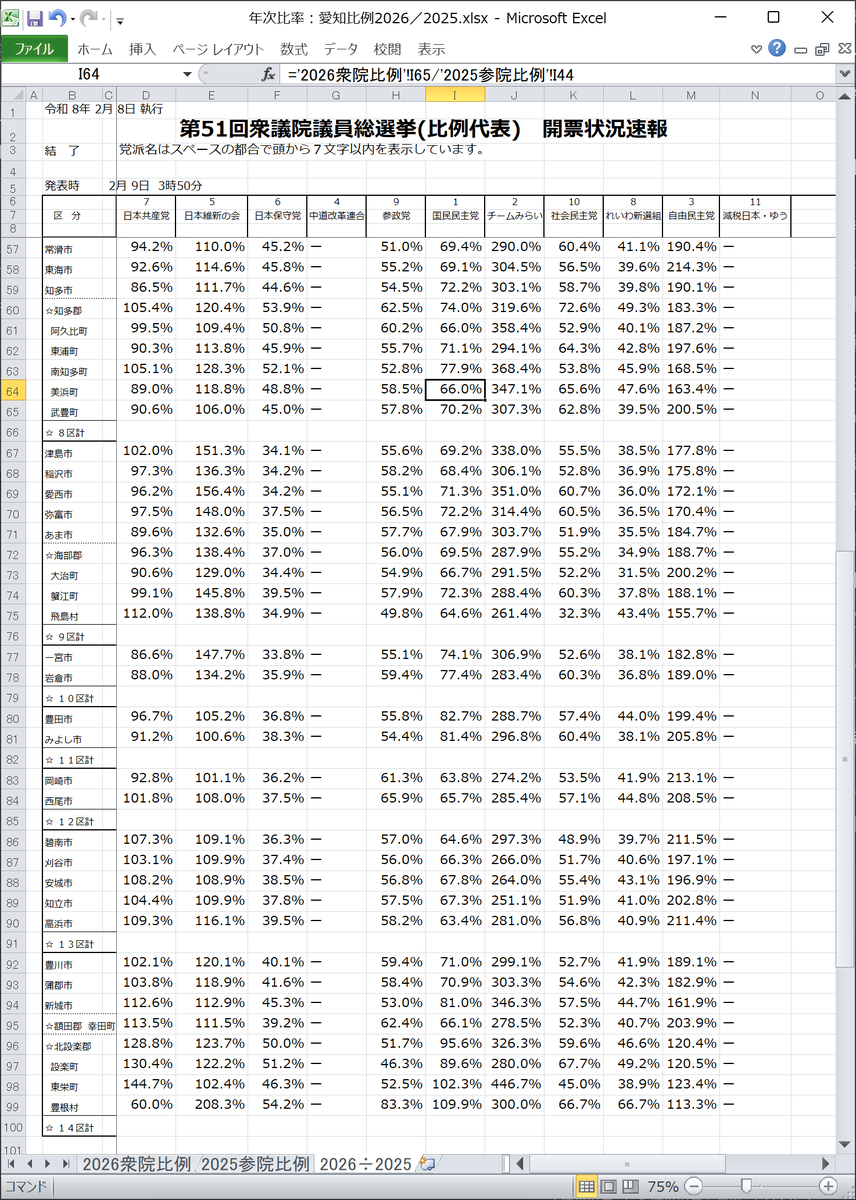Image resolution: width=856 pixels, height=1200 pixels.
Task: Select cell 156.4% in 愛西市 row
Action: [x=211, y=493]
